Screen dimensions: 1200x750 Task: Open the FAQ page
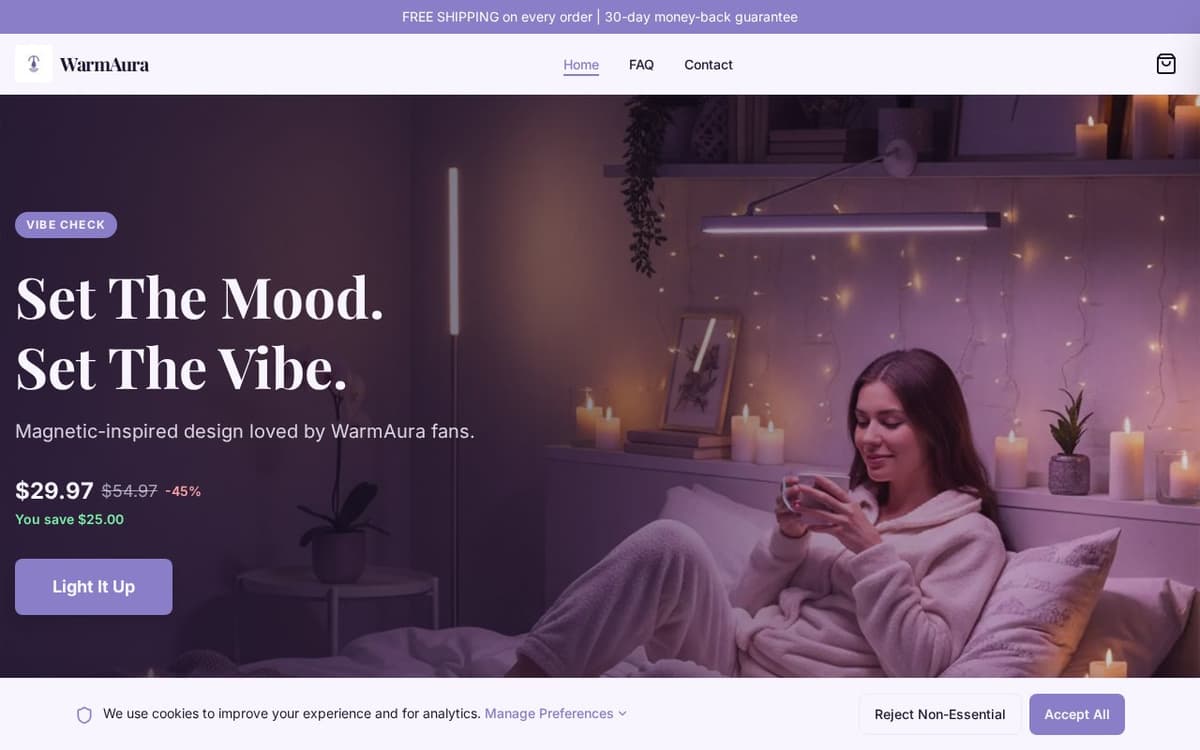click(641, 65)
